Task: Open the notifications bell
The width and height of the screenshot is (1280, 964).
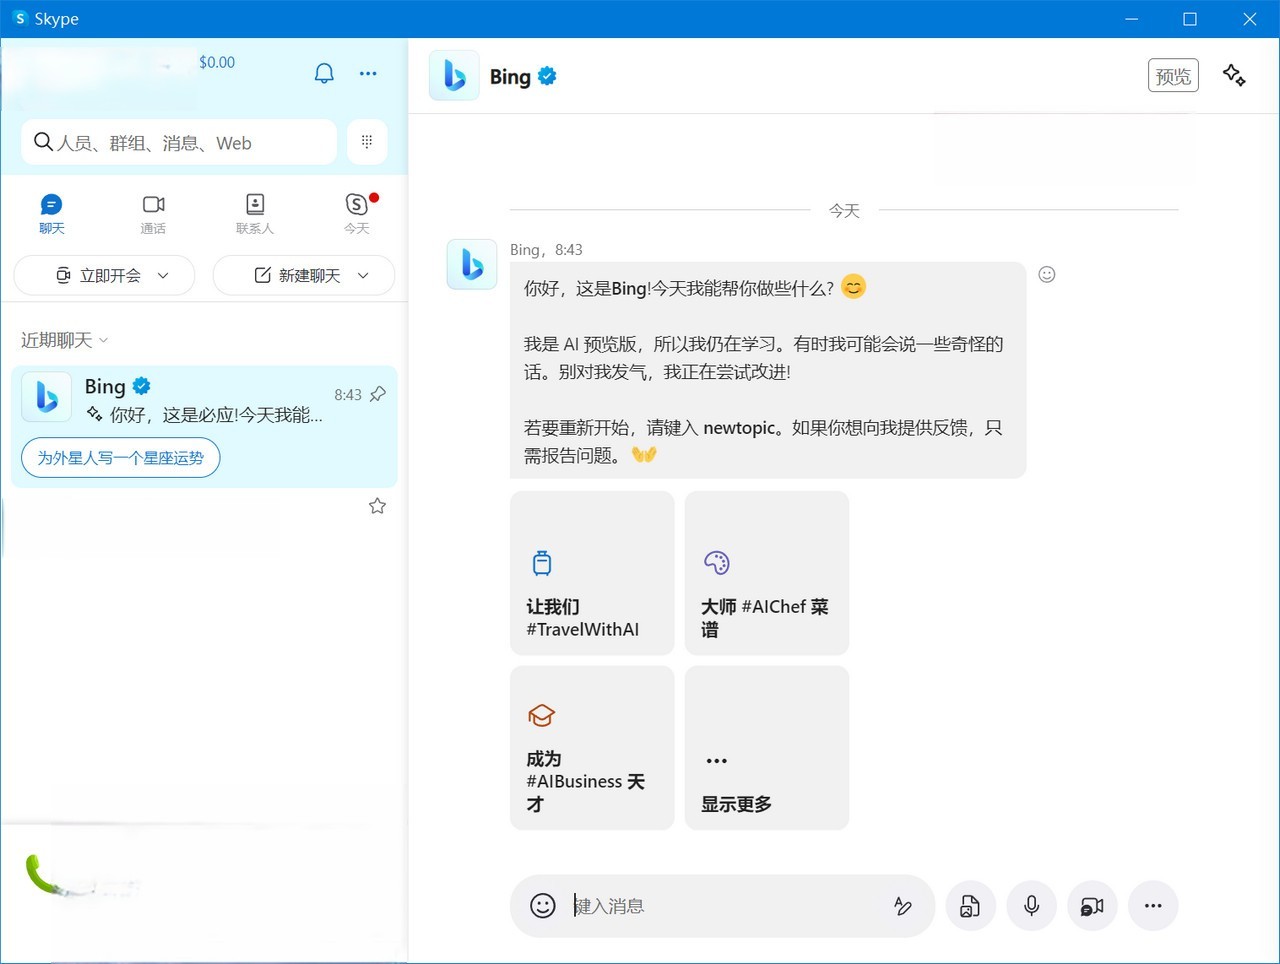Action: pyautogui.click(x=324, y=74)
